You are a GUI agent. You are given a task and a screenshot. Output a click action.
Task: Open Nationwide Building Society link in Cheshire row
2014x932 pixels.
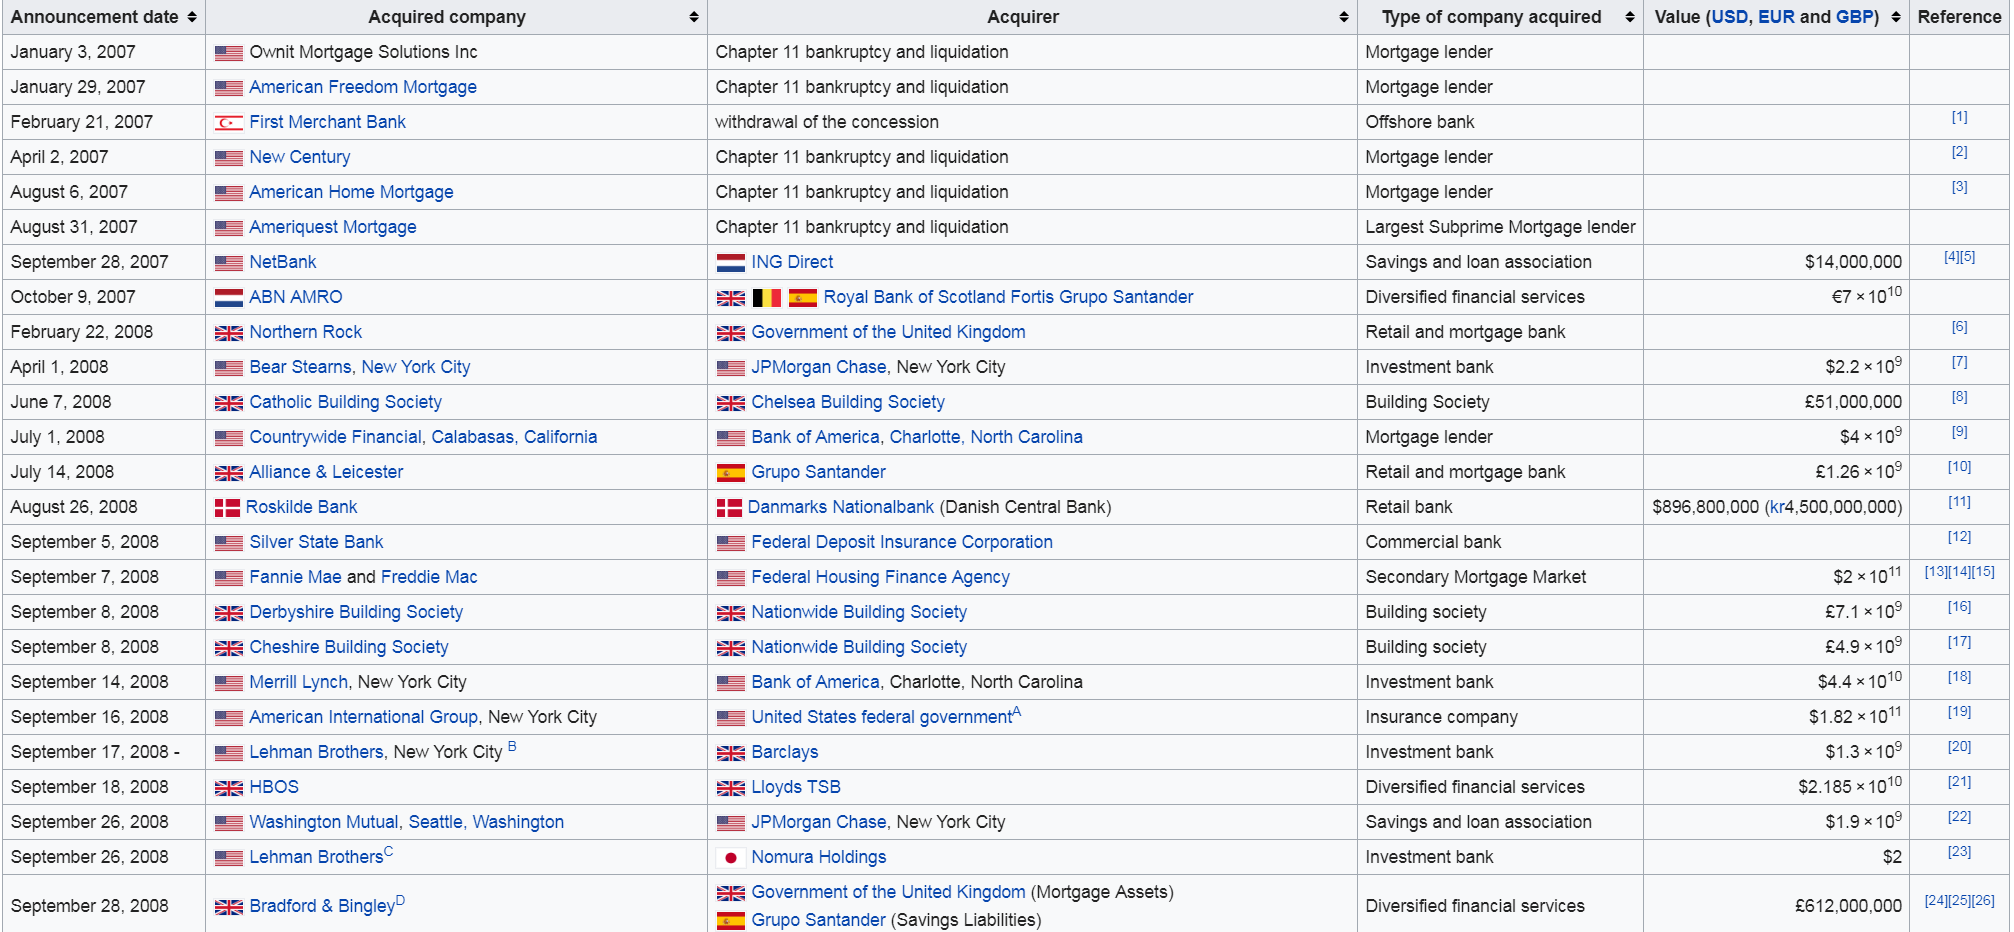[x=860, y=647]
